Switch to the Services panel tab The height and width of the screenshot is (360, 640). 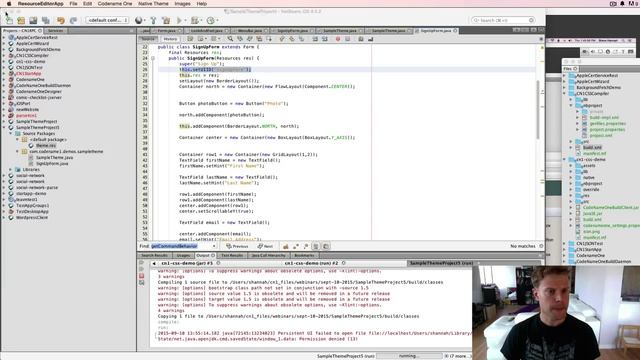coord(56,31)
